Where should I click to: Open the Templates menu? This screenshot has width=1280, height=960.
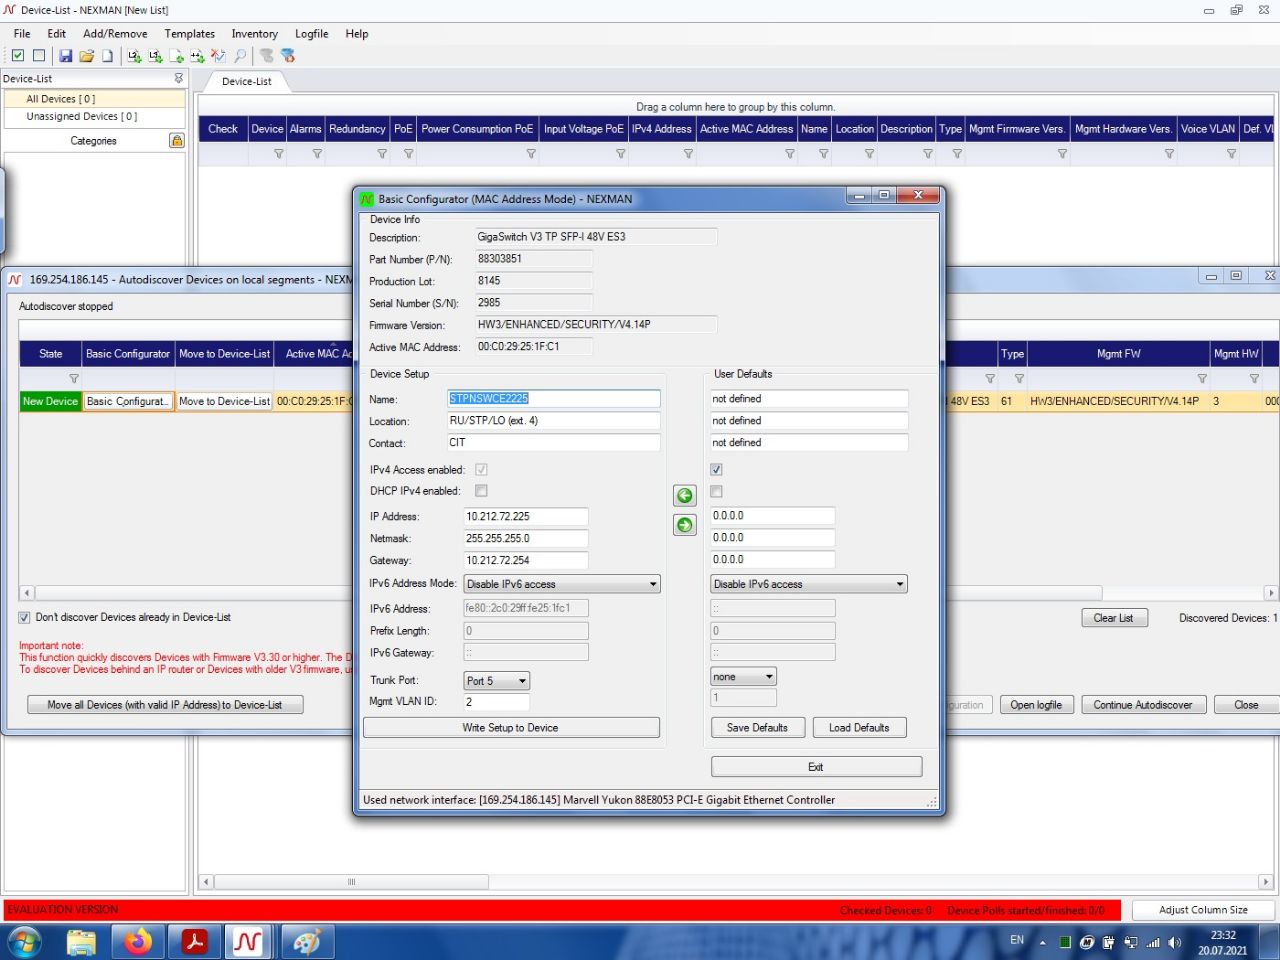190,34
